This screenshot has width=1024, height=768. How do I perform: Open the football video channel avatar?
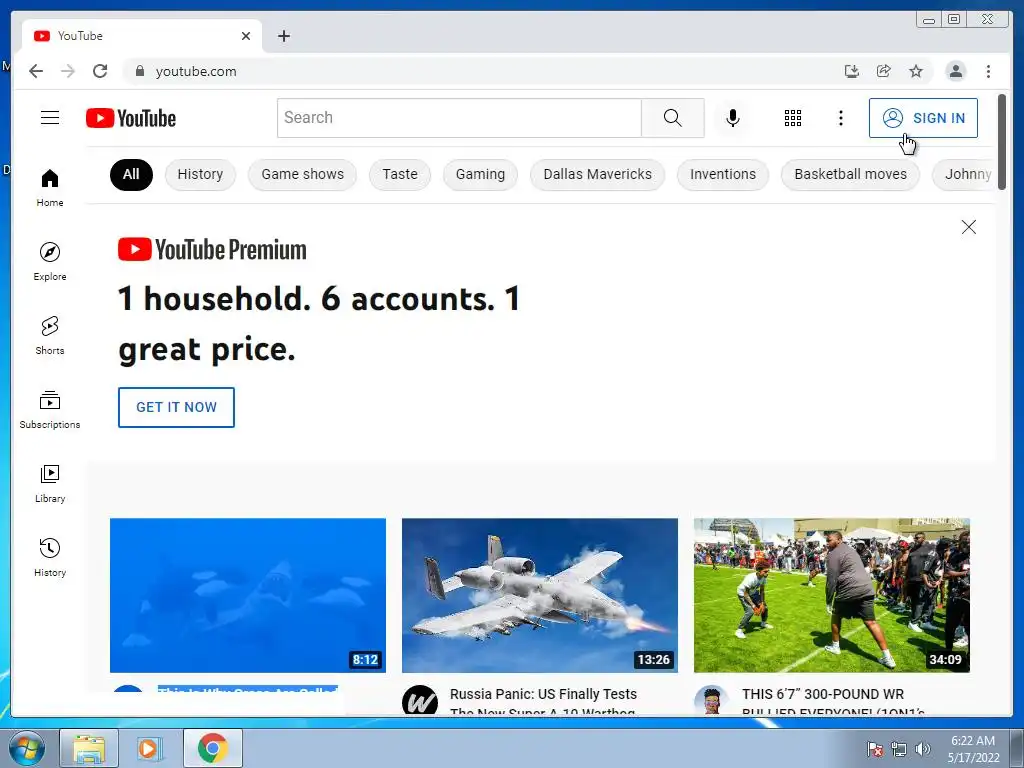tap(711, 701)
